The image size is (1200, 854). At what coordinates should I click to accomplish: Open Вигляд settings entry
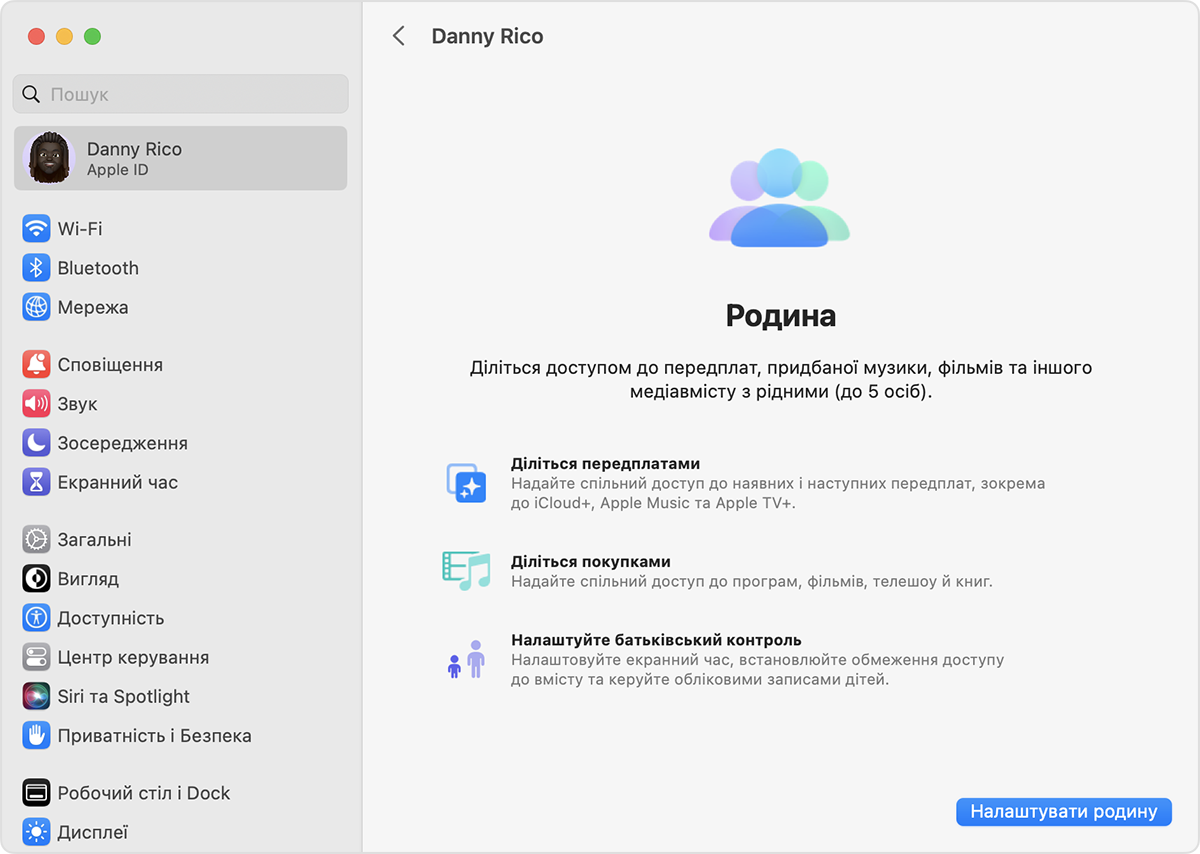point(36,578)
